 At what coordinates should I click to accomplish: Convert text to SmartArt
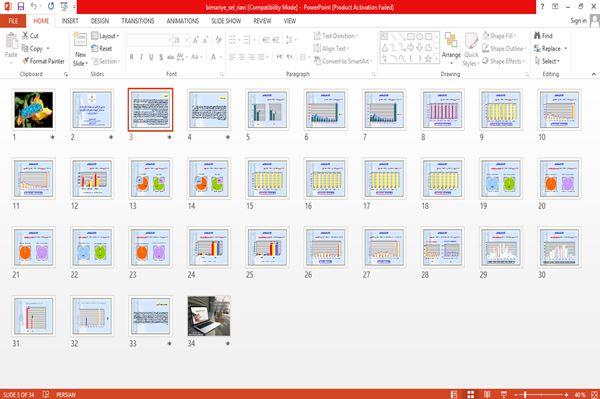(x=342, y=61)
